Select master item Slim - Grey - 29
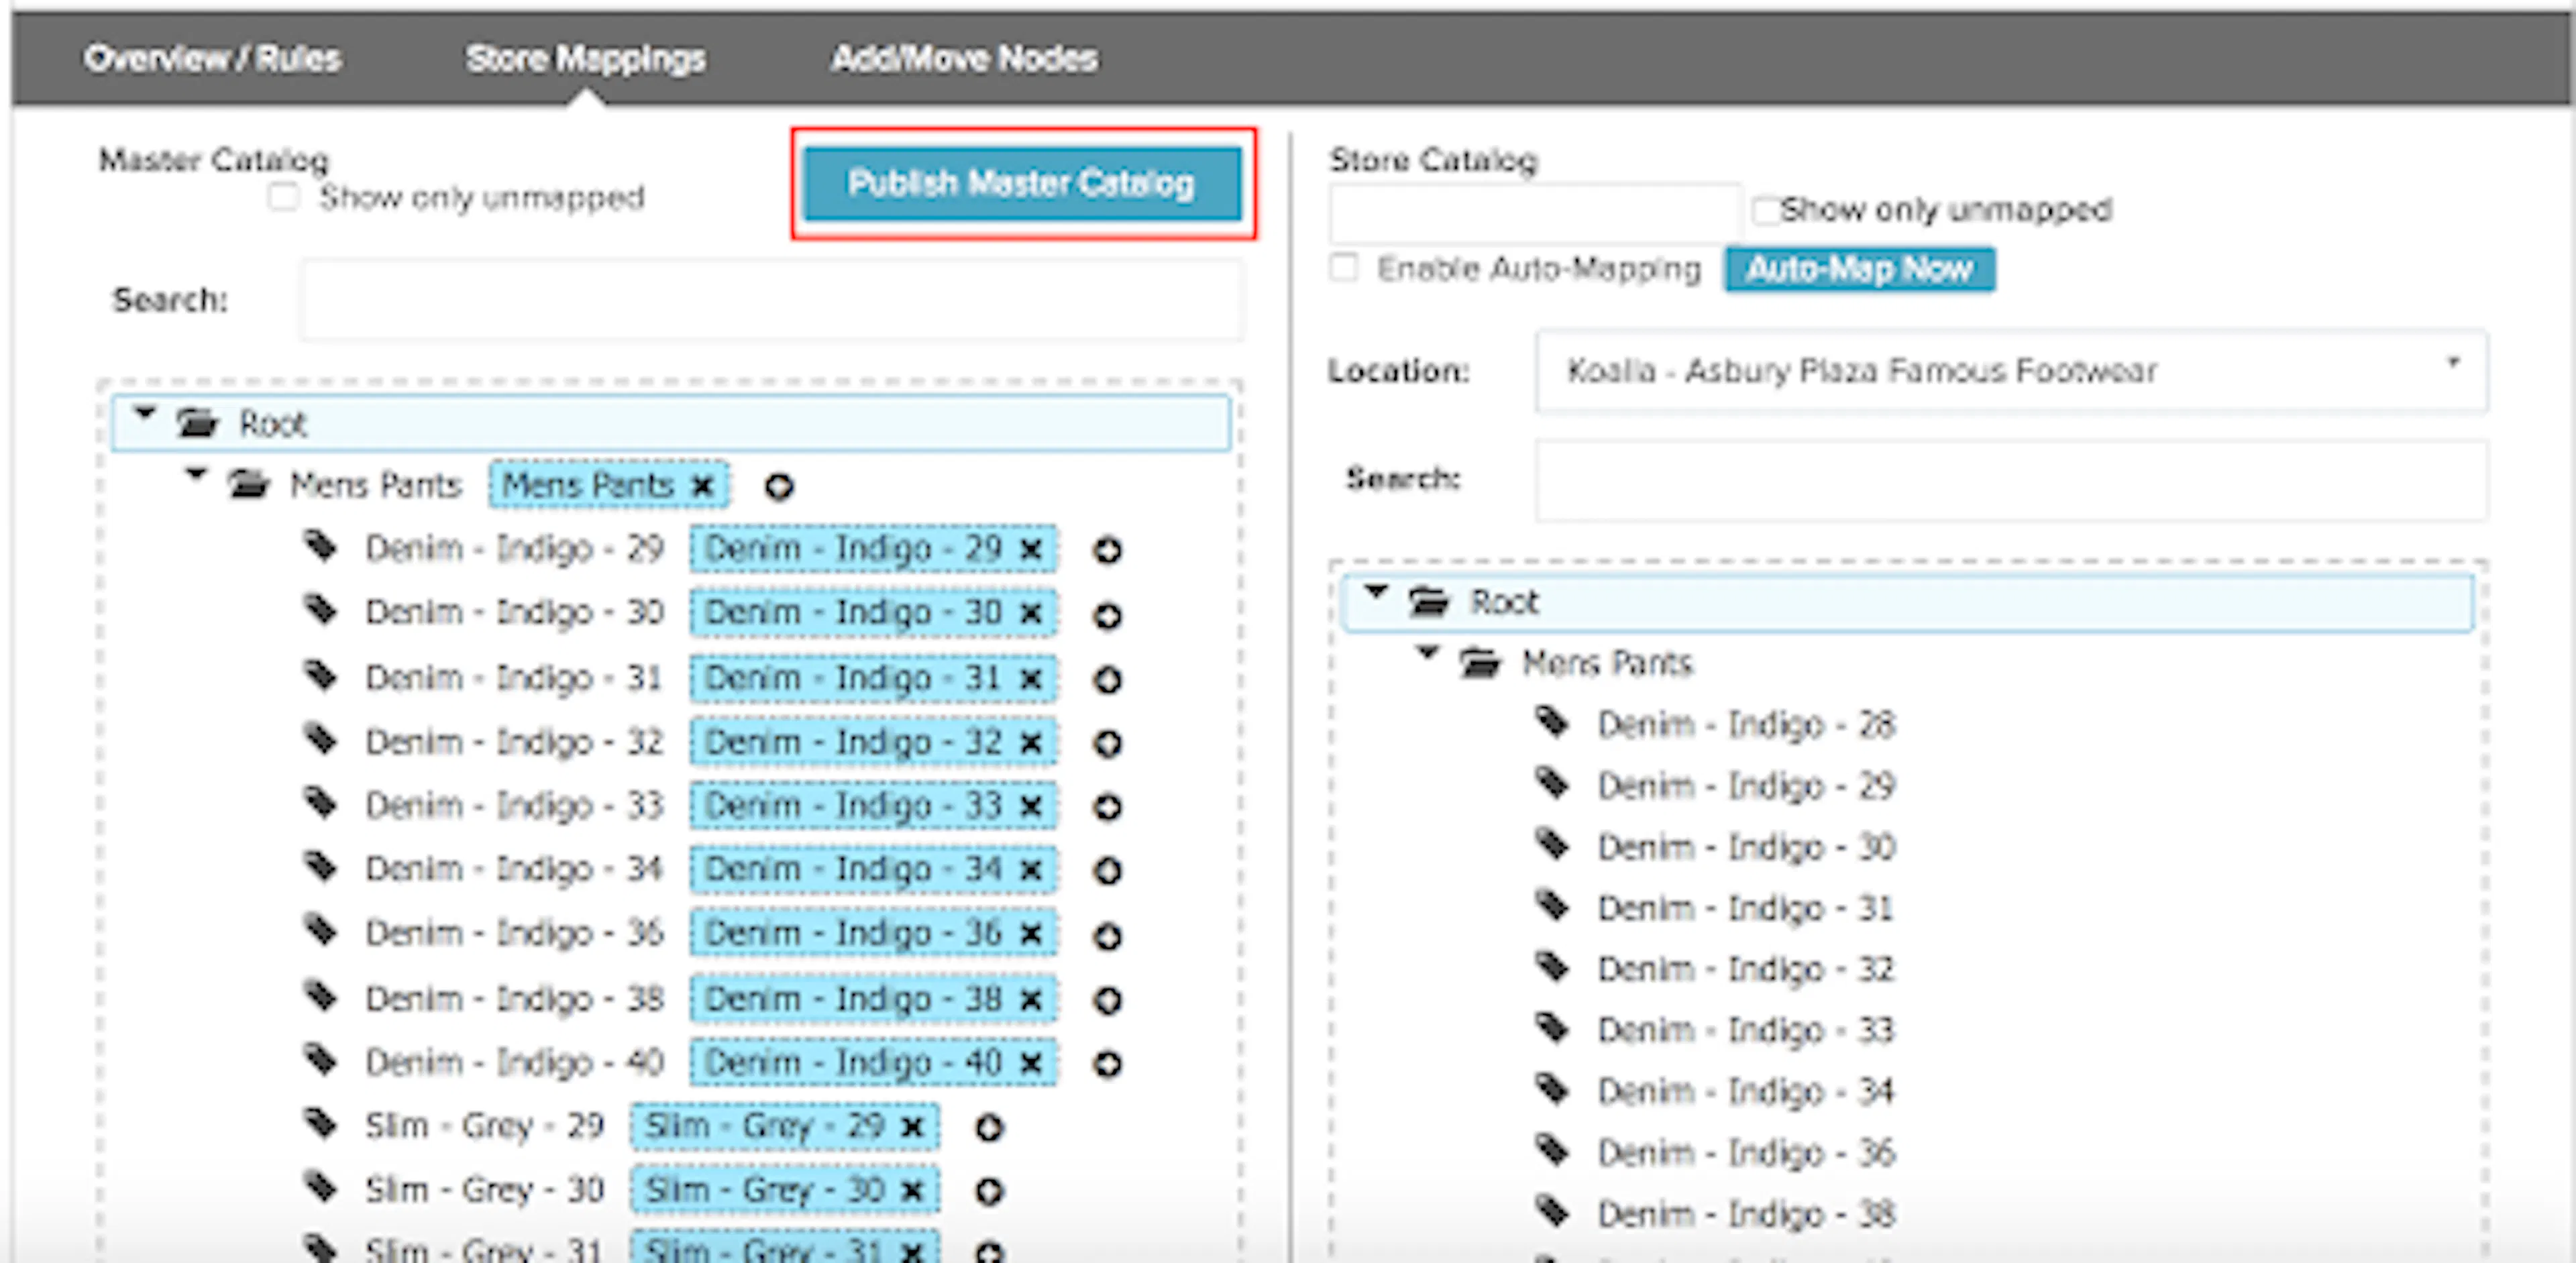The width and height of the screenshot is (2576, 1263). [484, 1127]
